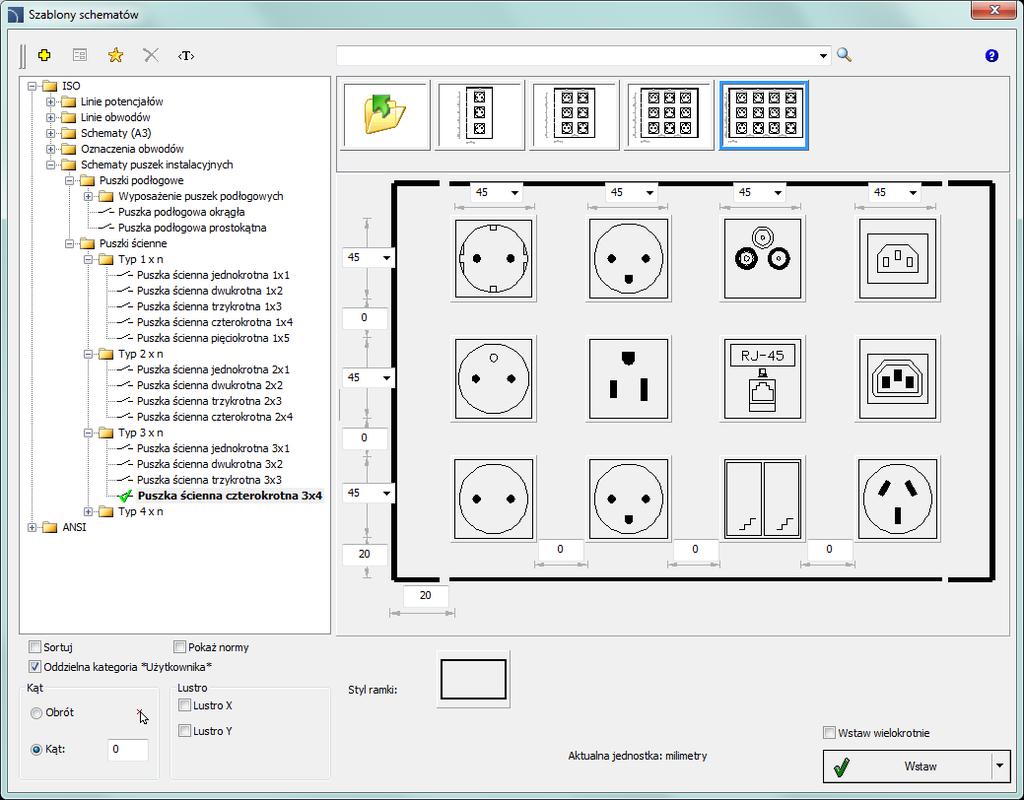Viewport: 1024px width, 800px height.
Task: Open first column width 45 dropdown
Action: (x=515, y=193)
